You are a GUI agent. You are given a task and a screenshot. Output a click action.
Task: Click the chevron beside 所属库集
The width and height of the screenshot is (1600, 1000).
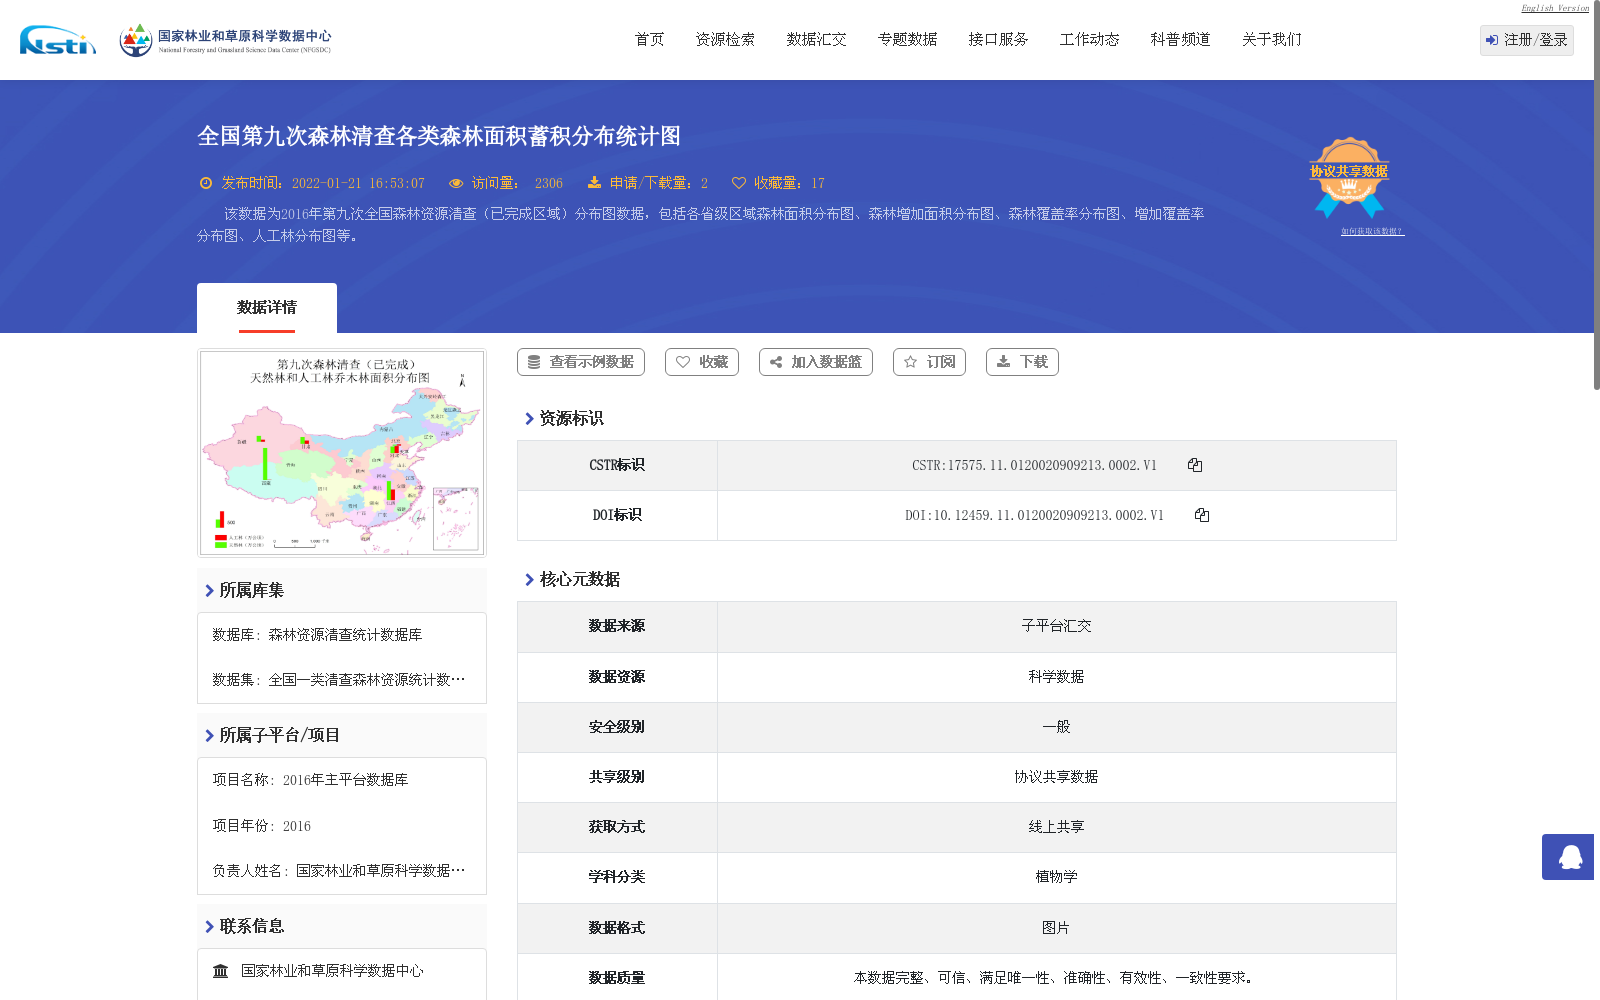209,591
